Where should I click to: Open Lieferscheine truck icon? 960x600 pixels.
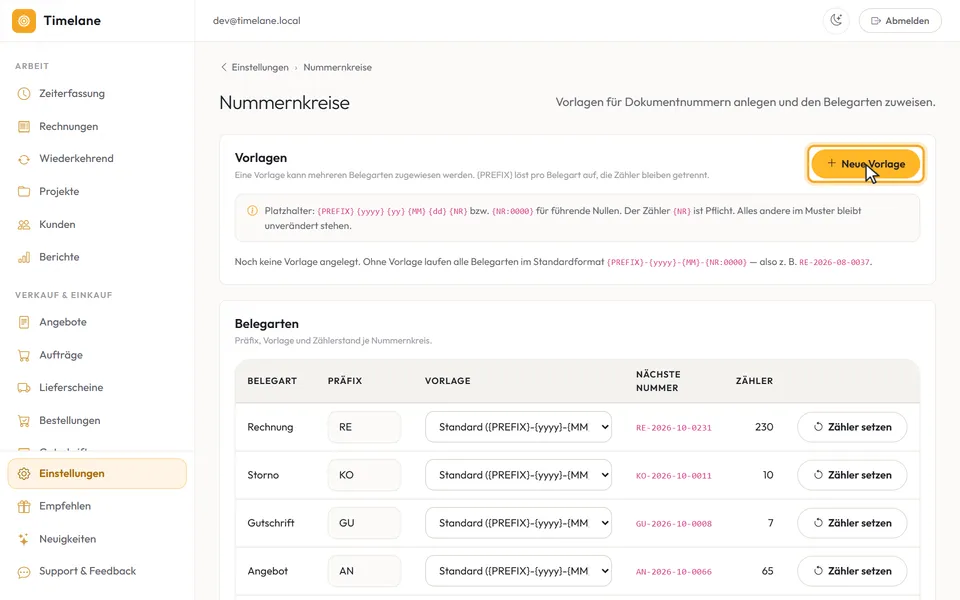coord(24,388)
